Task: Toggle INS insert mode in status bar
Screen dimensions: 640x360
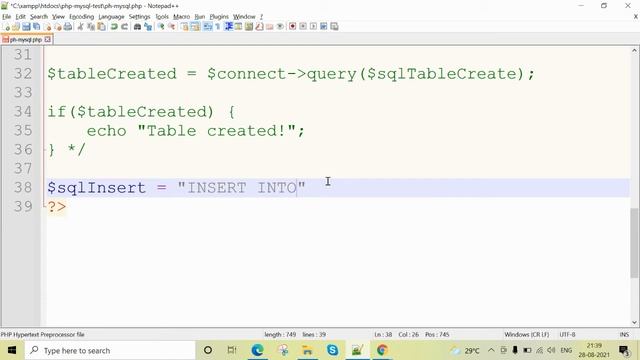Action: click(x=624, y=335)
